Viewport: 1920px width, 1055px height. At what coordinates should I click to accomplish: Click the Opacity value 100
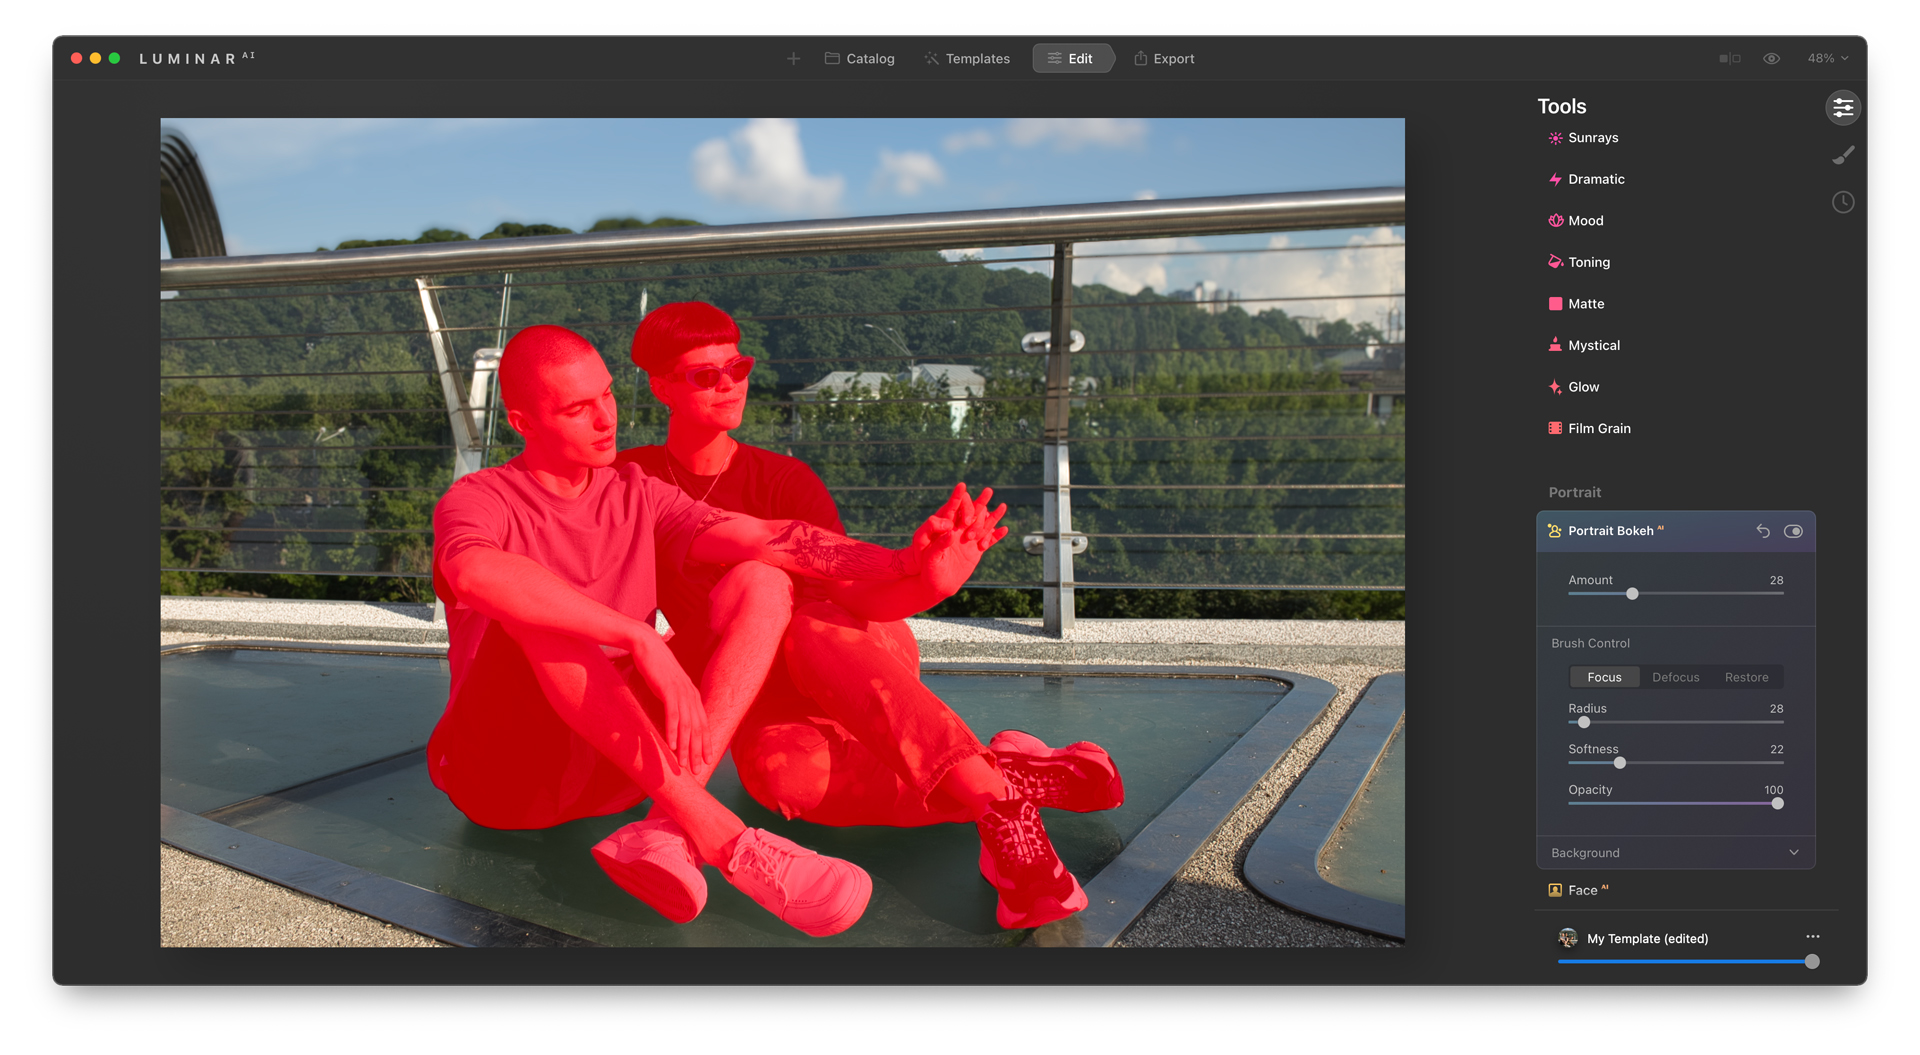point(1774,790)
